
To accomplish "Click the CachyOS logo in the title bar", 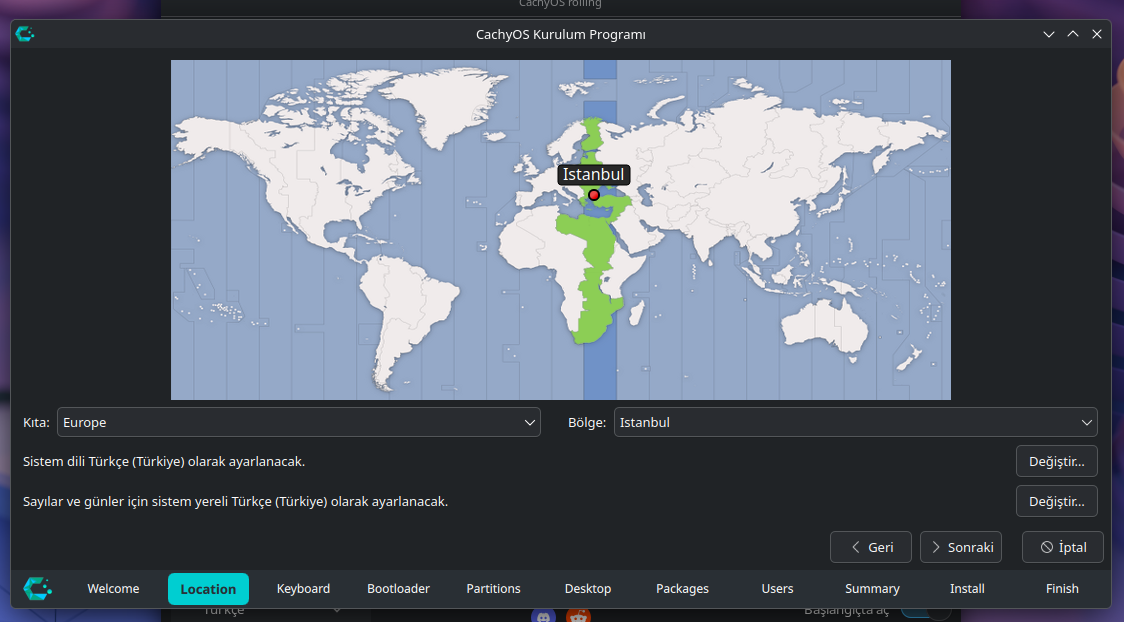I will click(x=25, y=34).
